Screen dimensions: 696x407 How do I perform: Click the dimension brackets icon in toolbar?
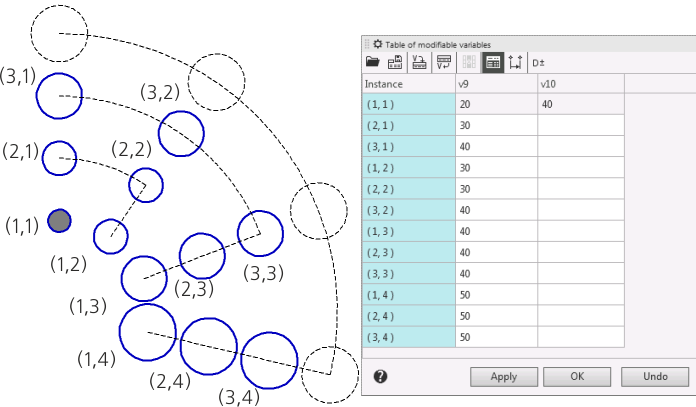click(515, 62)
